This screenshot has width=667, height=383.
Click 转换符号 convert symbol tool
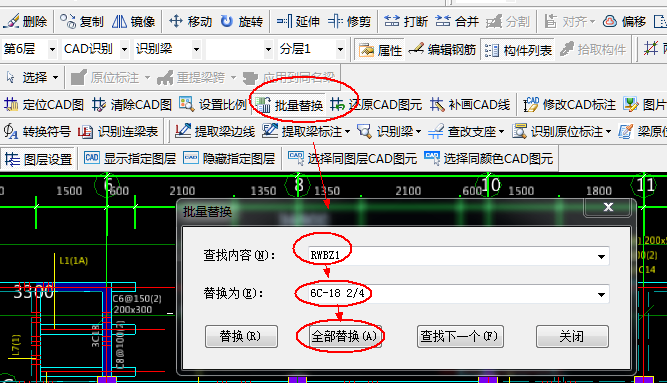(x=37, y=131)
